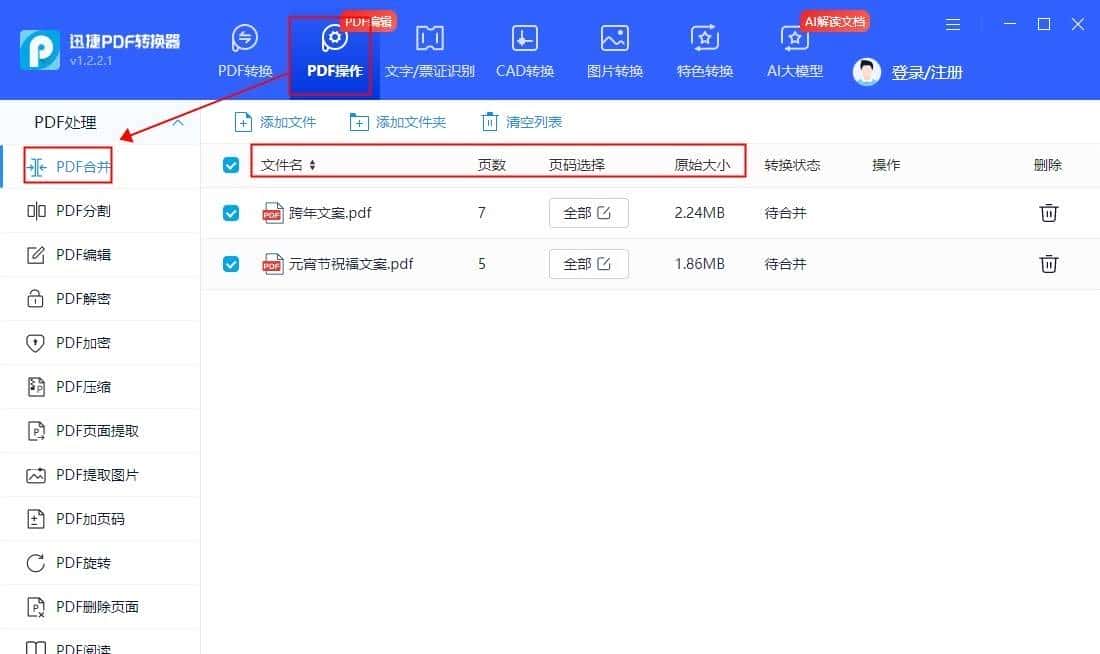Uncheck the 元宵节祝福文案.pdf checkbox
Screen dimensions: 1100x654
(231, 263)
